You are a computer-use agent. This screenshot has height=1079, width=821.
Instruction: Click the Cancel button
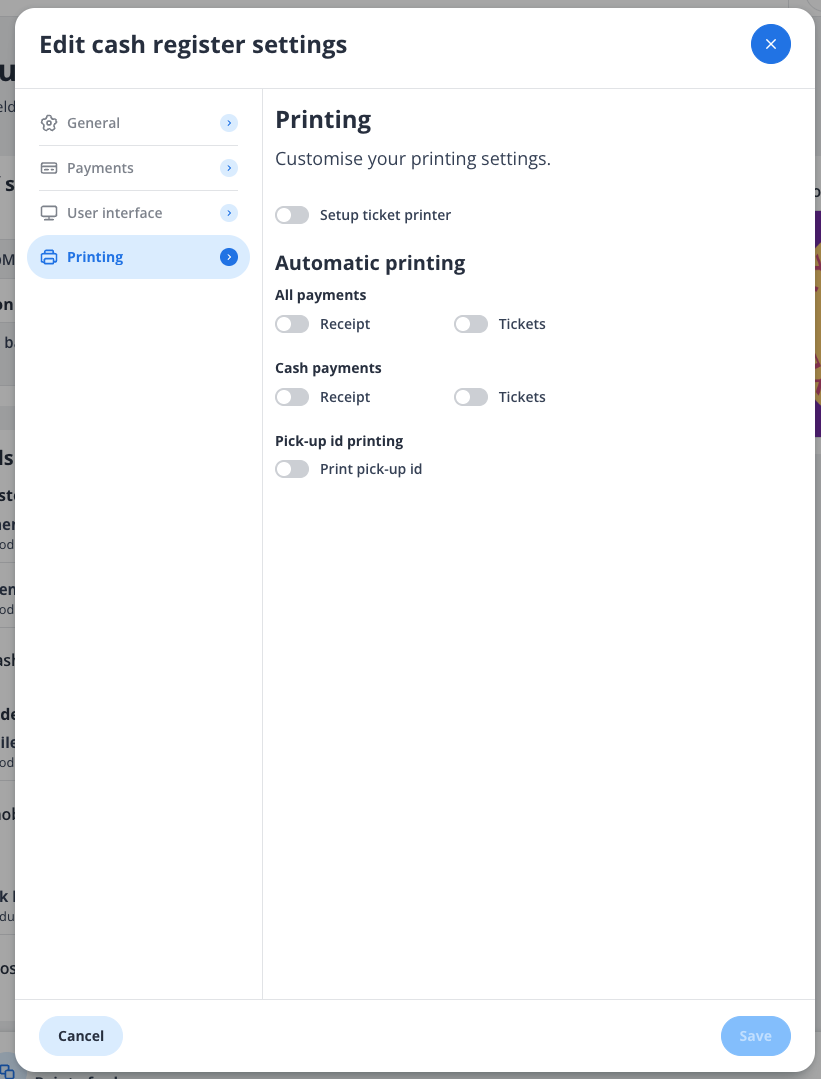pyautogui.click(x=80, y=1035)
